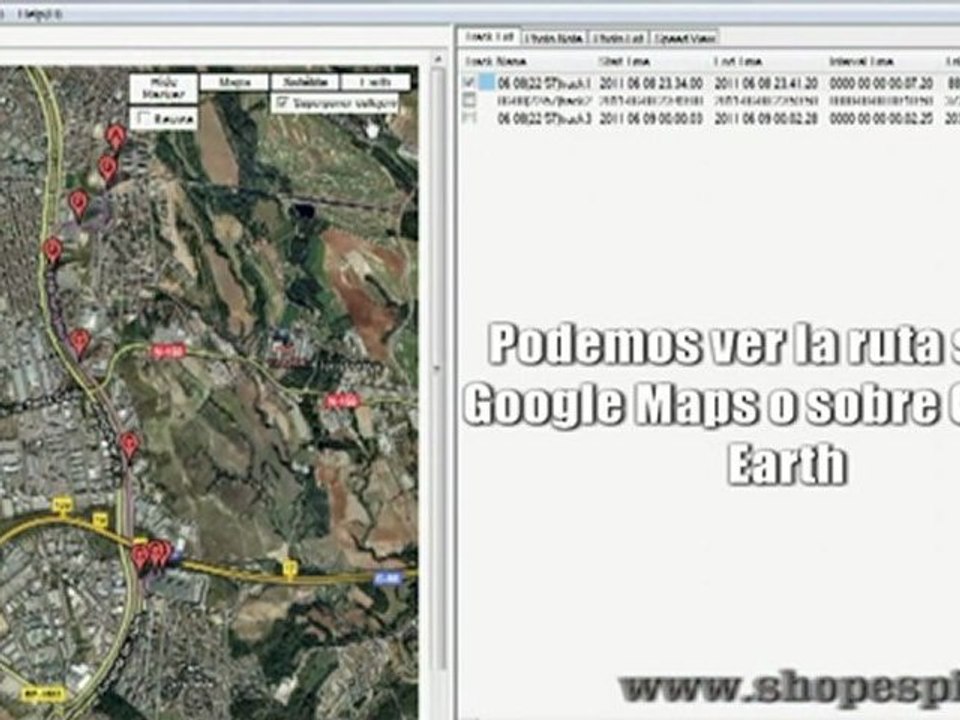Click the Hide Marker button on map
This screenshot has width=960, height=720.
[163, 88]
